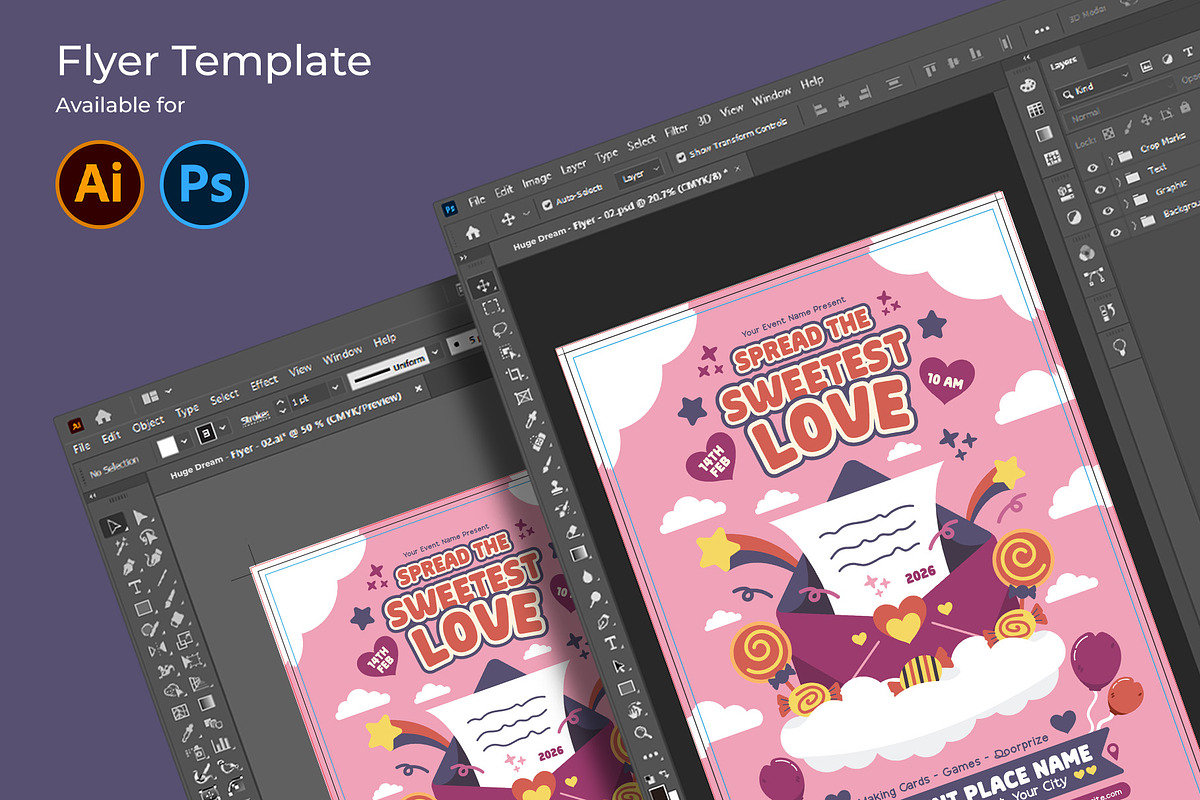Select the Frame tool in Photoshop

click(523, 396)
